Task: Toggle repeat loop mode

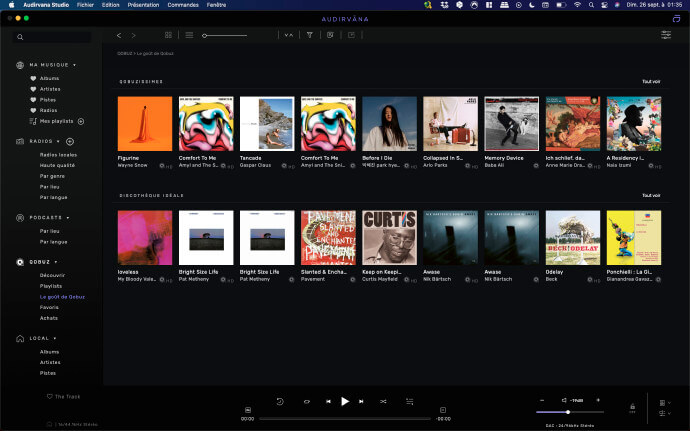Action: [x=307, y=402]
